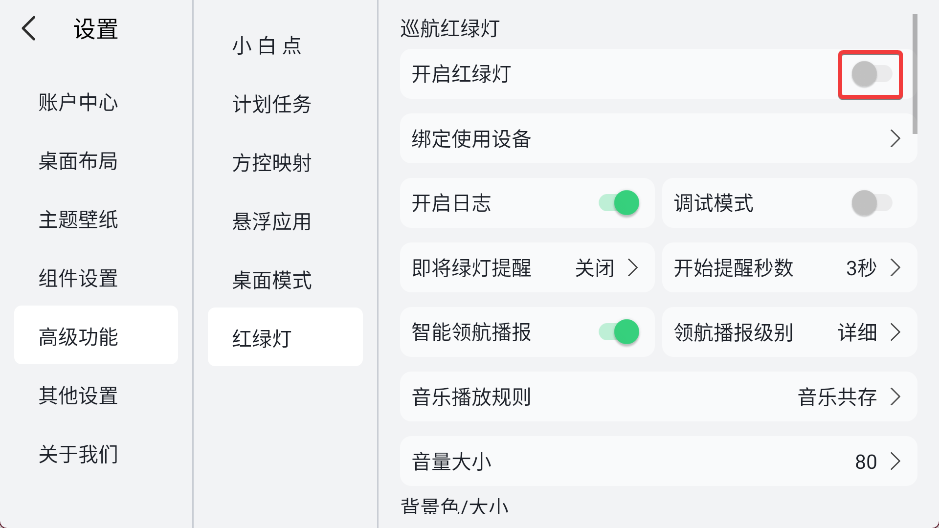
Task: Show the 悬浮应用 page
Action: pyautogui.click(x=272, y=221)
